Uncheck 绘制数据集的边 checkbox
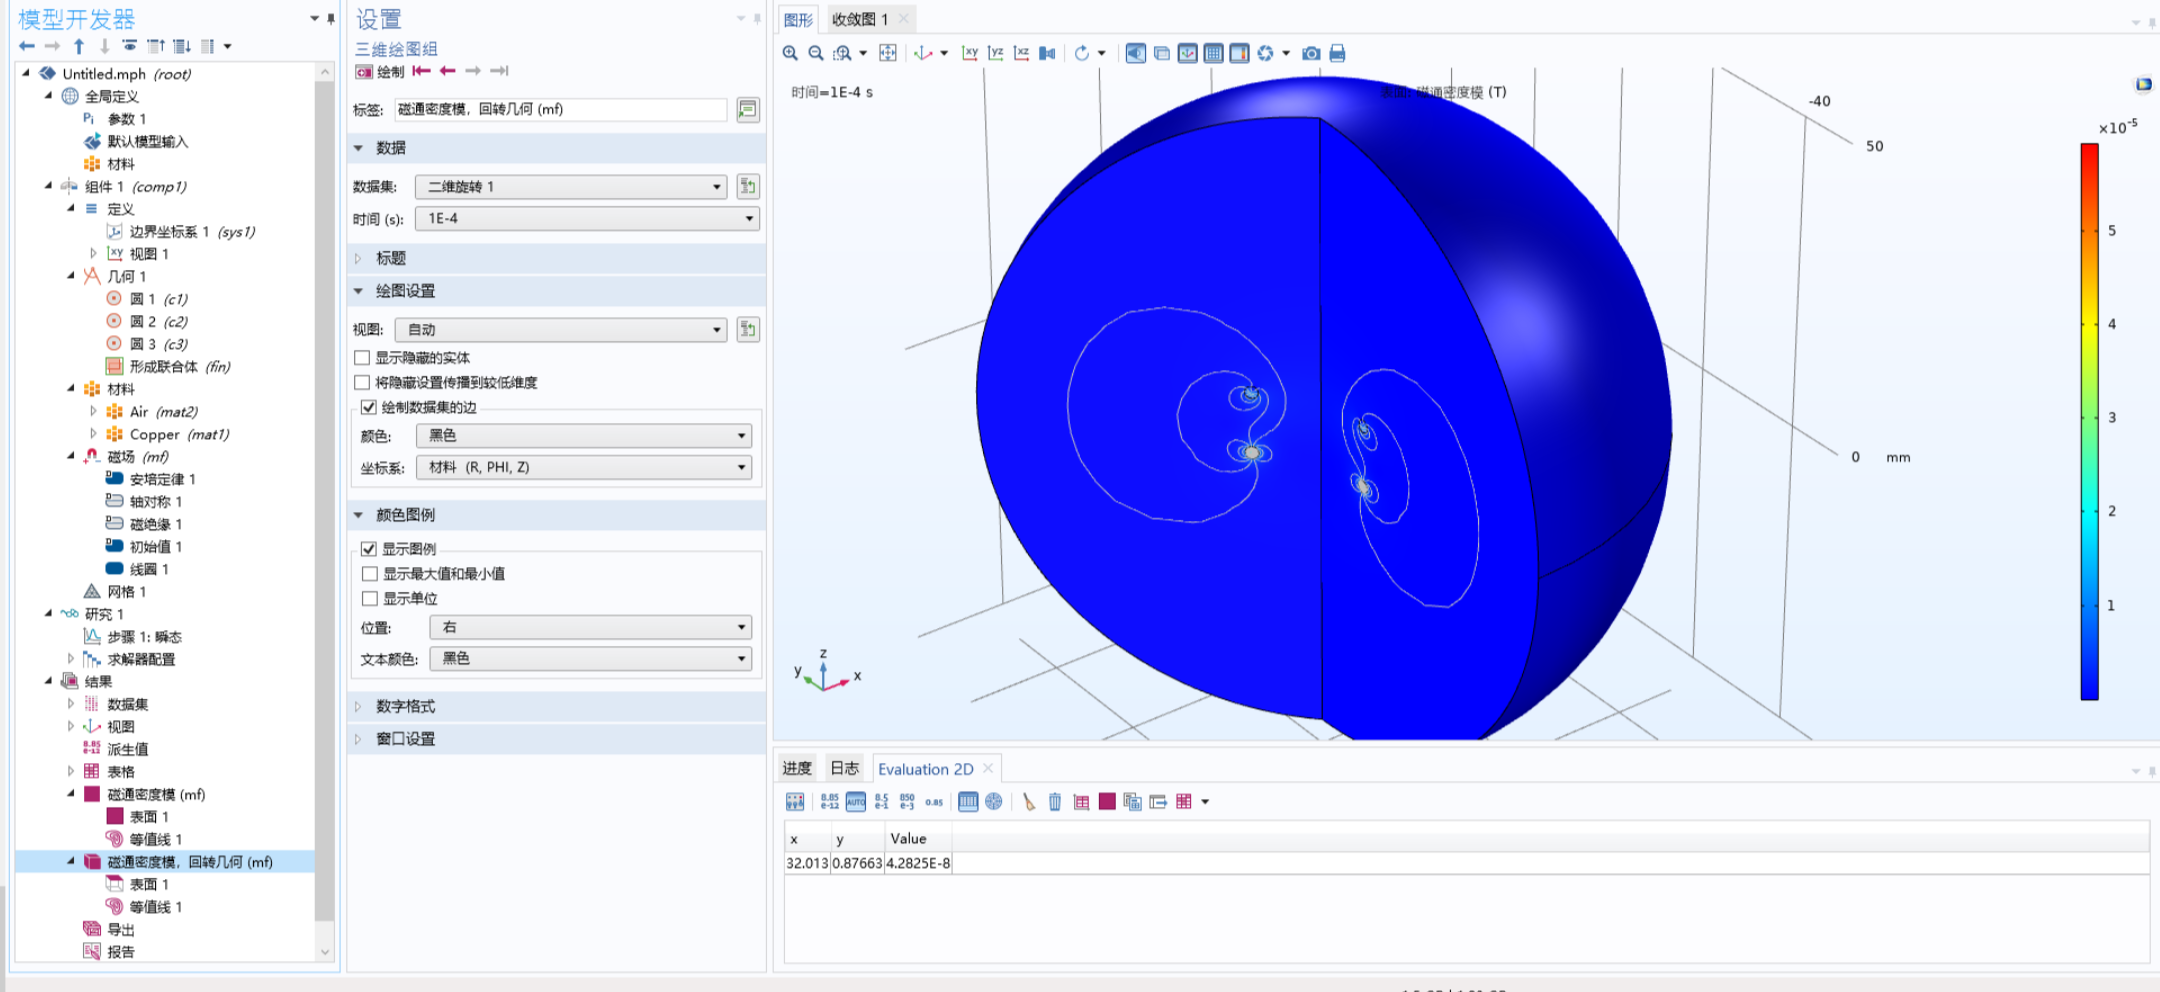 pyautogui.click(x=369, y=407)
